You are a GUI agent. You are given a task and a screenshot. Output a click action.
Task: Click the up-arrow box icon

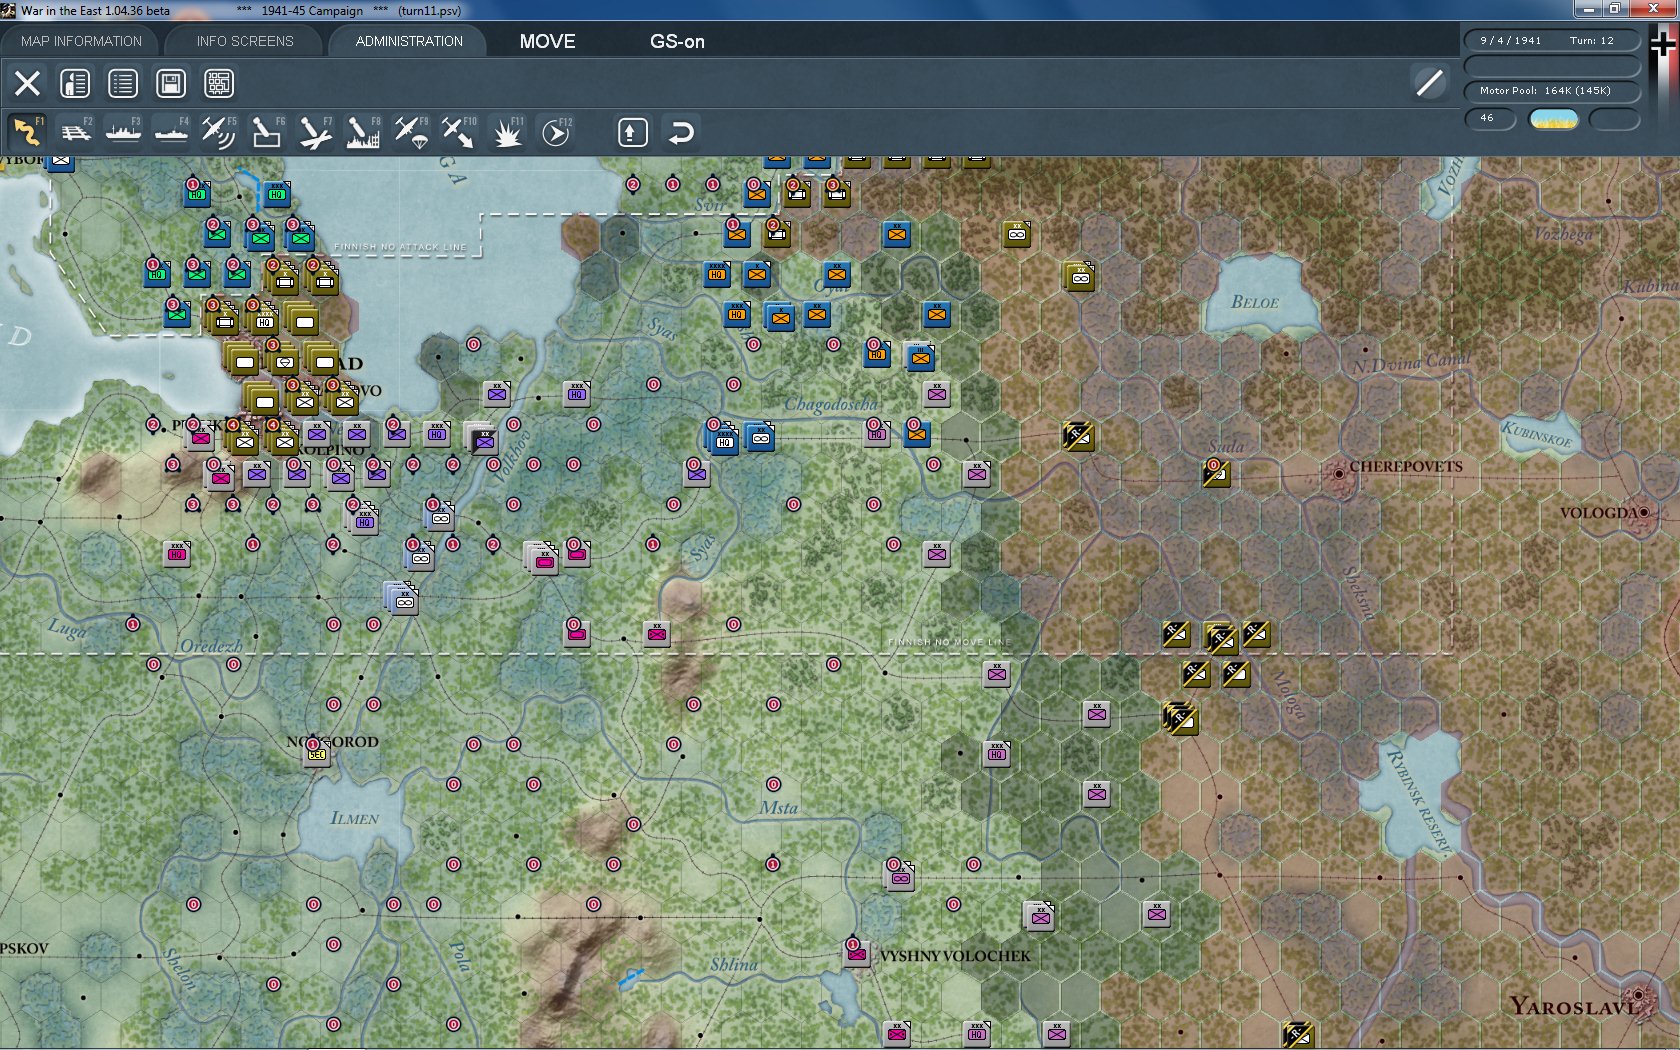(x=633, y=132)
